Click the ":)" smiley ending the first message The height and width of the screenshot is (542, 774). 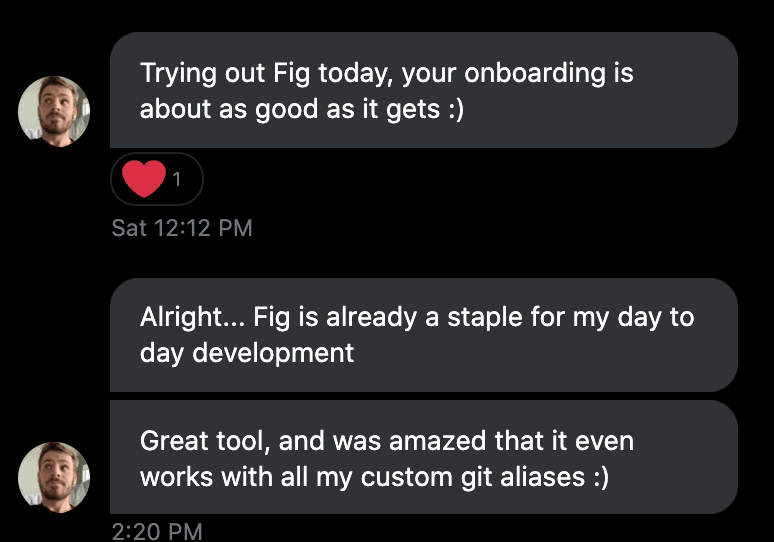click(x=454, y=108)
